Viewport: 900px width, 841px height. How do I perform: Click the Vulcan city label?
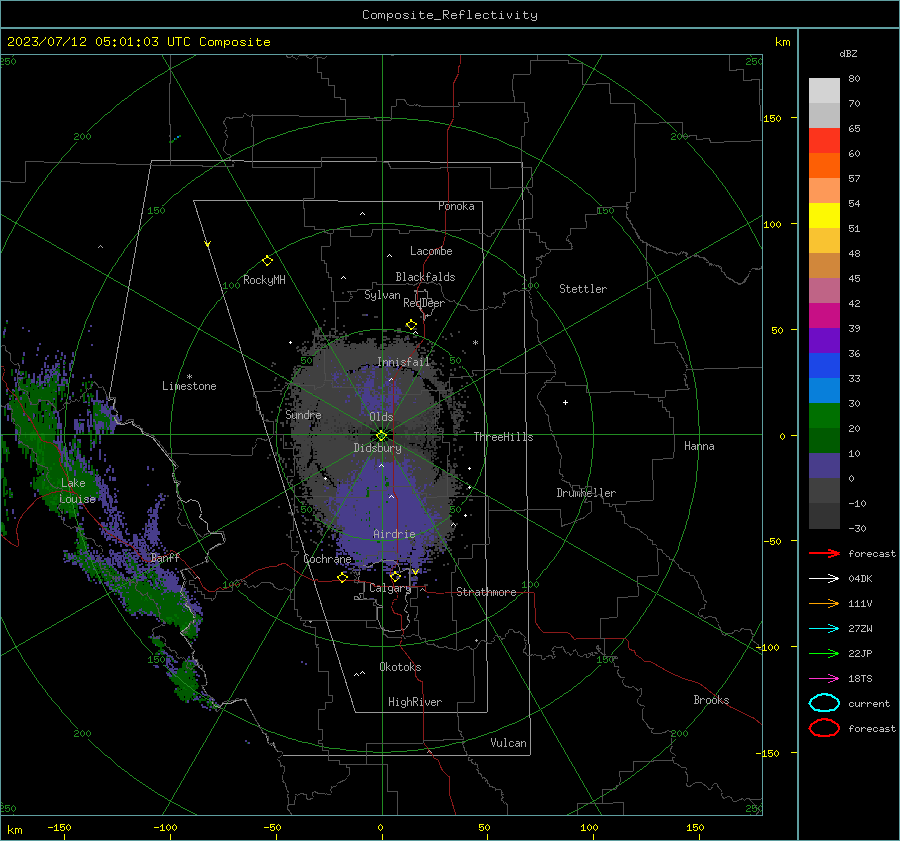(508, 743)
